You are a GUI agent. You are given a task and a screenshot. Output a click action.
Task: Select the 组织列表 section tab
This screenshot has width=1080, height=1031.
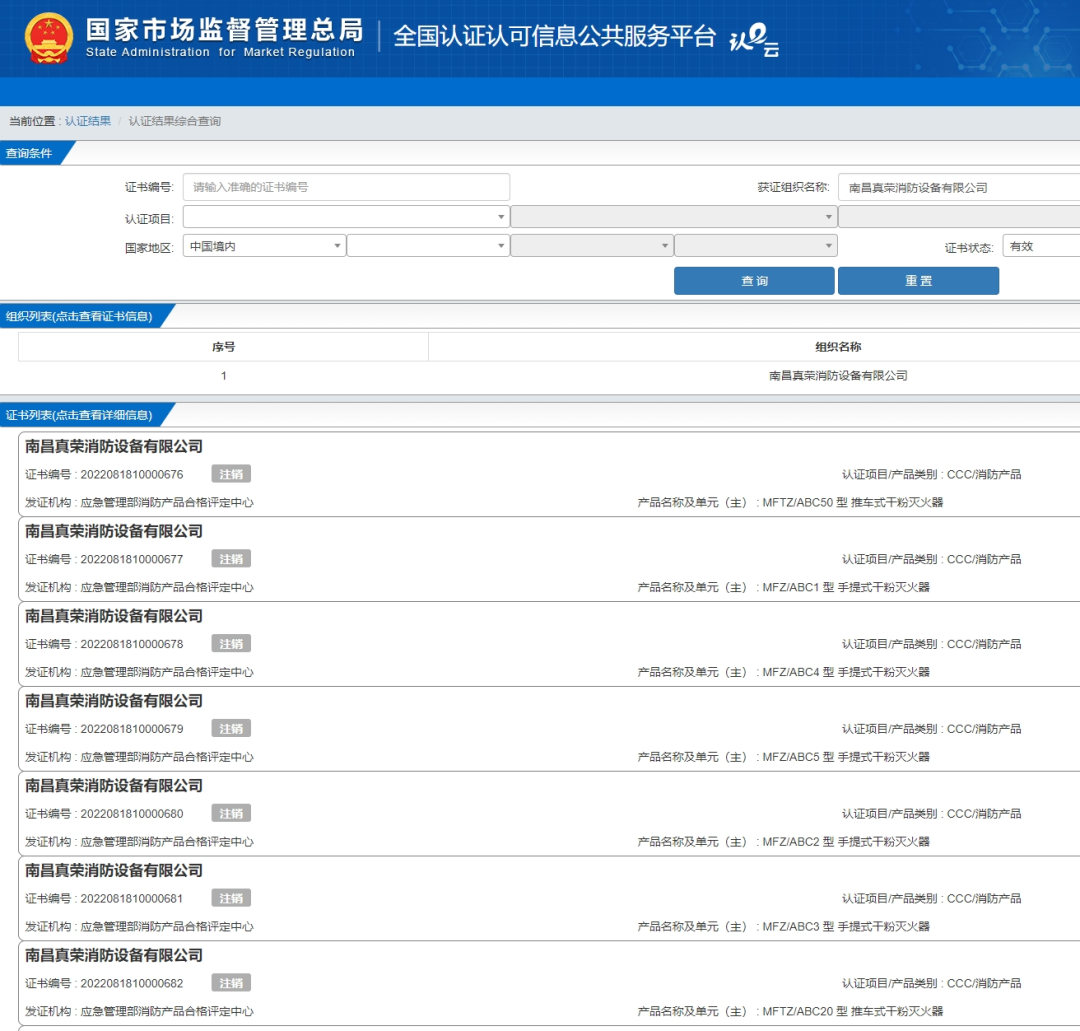(79, 316)
